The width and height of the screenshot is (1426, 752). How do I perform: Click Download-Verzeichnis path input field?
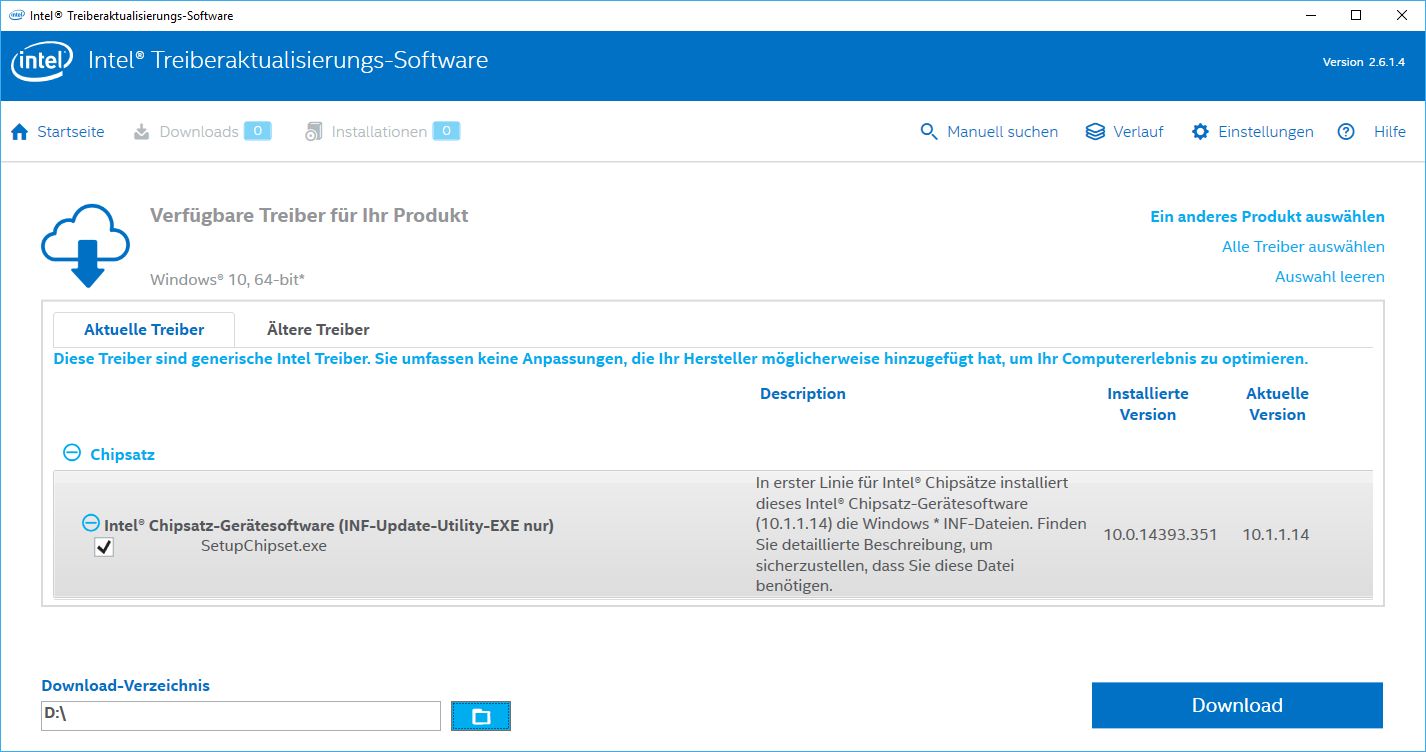pos(241,716)
